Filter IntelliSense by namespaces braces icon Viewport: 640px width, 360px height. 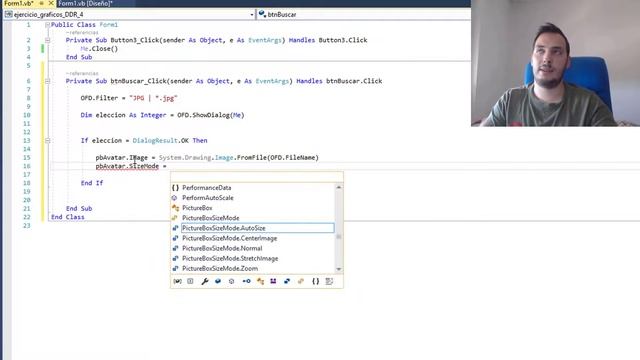(316, 281)
